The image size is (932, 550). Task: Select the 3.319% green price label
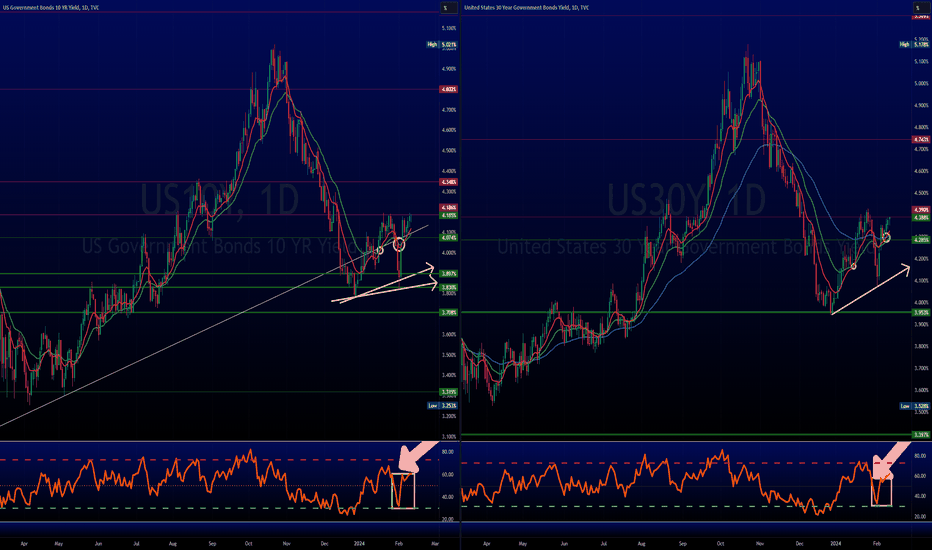(448, 392)
